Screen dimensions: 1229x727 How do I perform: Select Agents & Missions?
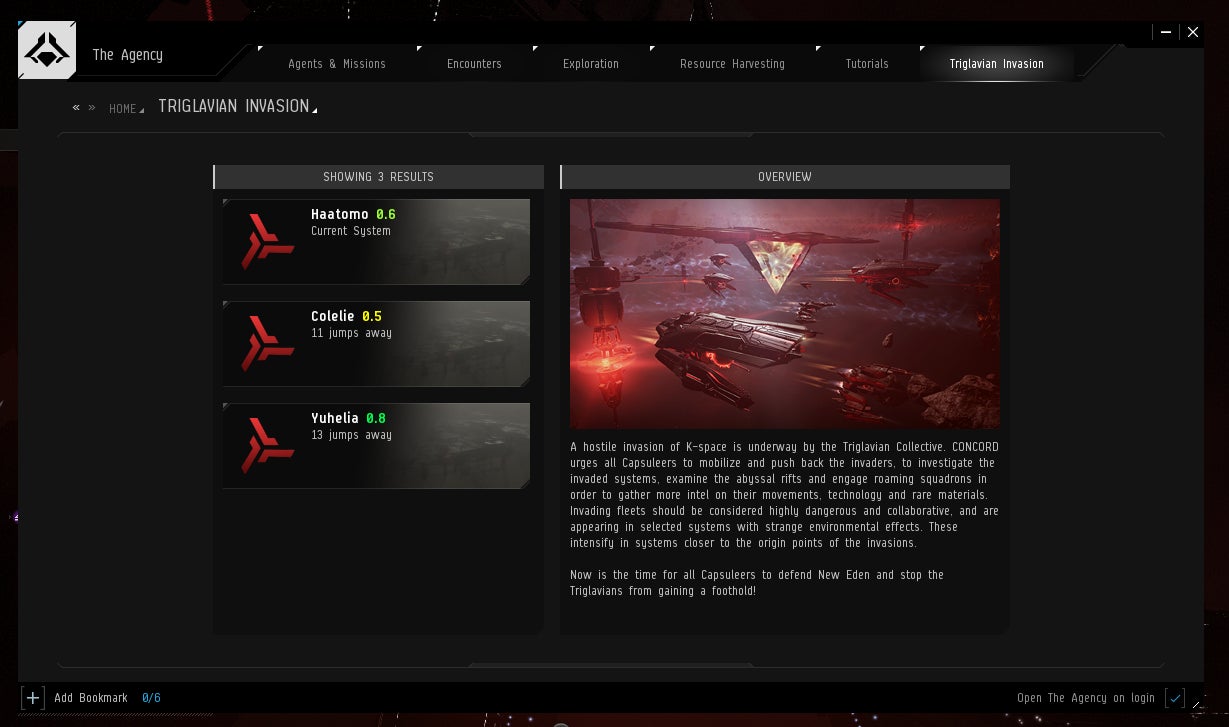tap(336, 63)
